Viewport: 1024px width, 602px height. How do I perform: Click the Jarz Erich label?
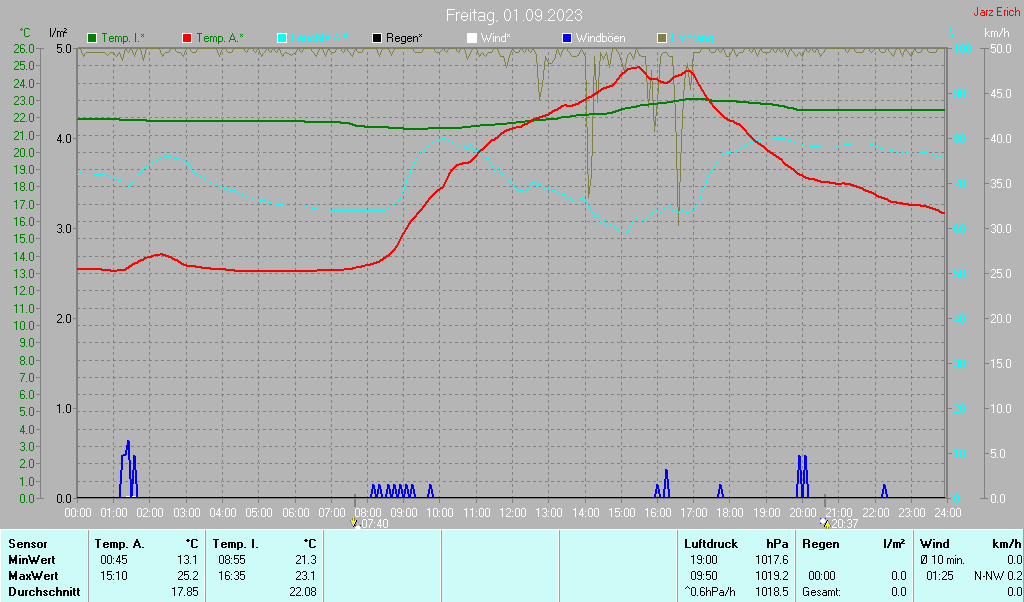[996, 13]
